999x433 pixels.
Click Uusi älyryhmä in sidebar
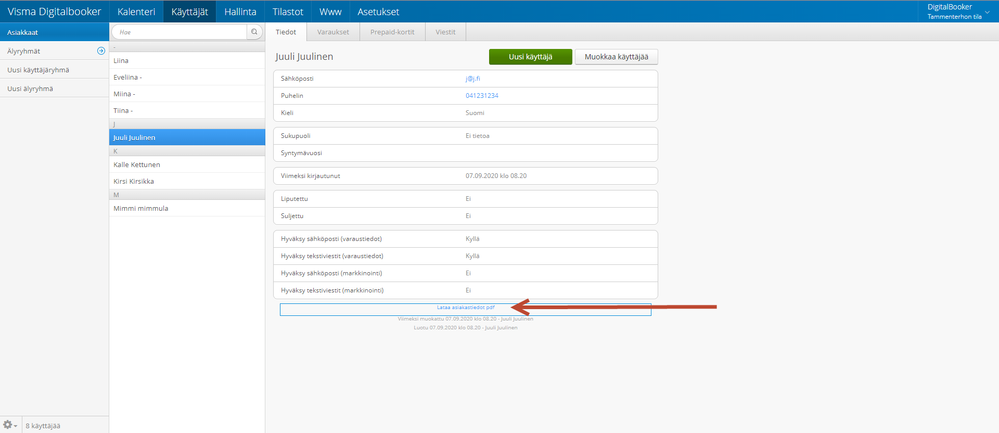pos(54,89)
